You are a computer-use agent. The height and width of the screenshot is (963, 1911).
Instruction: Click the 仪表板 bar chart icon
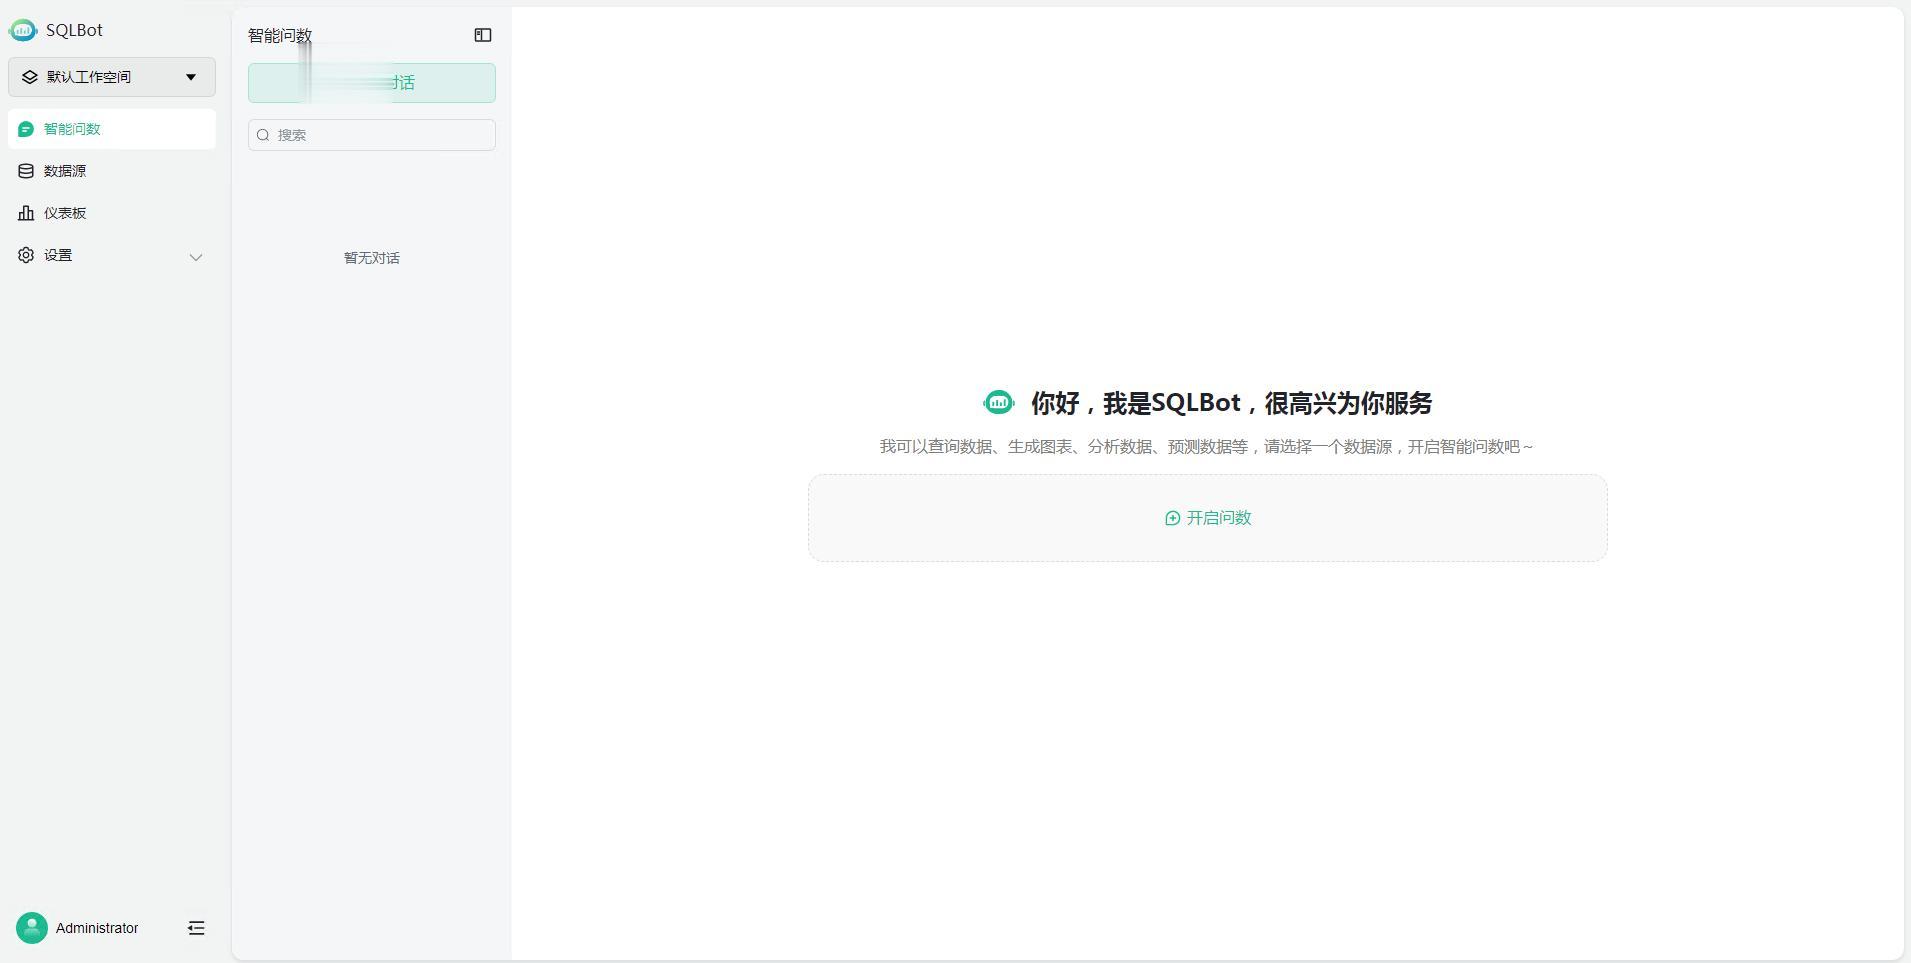(26, 213)
